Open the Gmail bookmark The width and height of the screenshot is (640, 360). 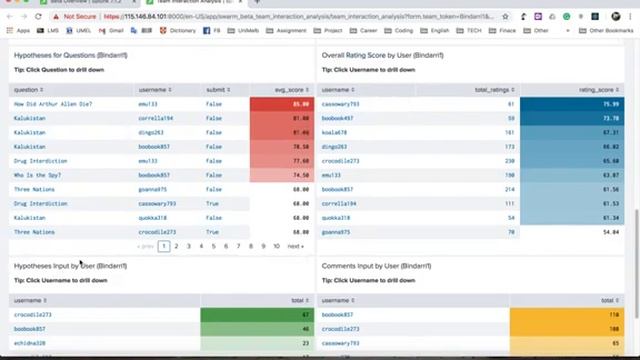point(111,31)
